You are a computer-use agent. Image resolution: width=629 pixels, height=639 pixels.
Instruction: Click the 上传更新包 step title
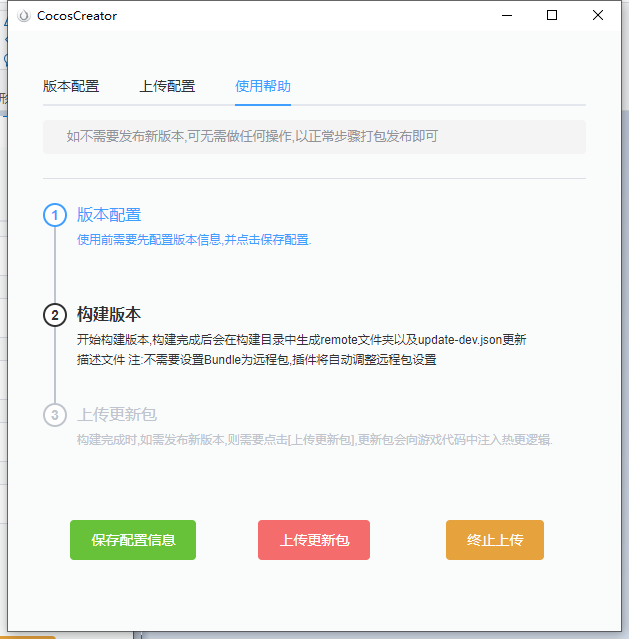pyautogui.click(x=117, y=414)
